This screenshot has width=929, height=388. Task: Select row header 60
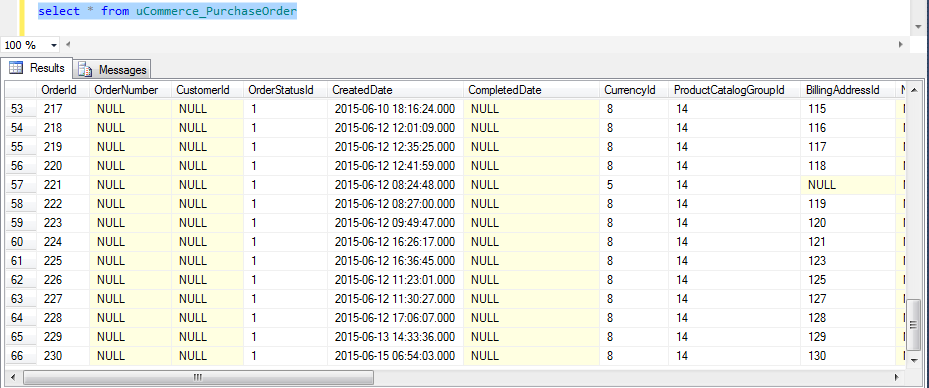coord(21,242)
